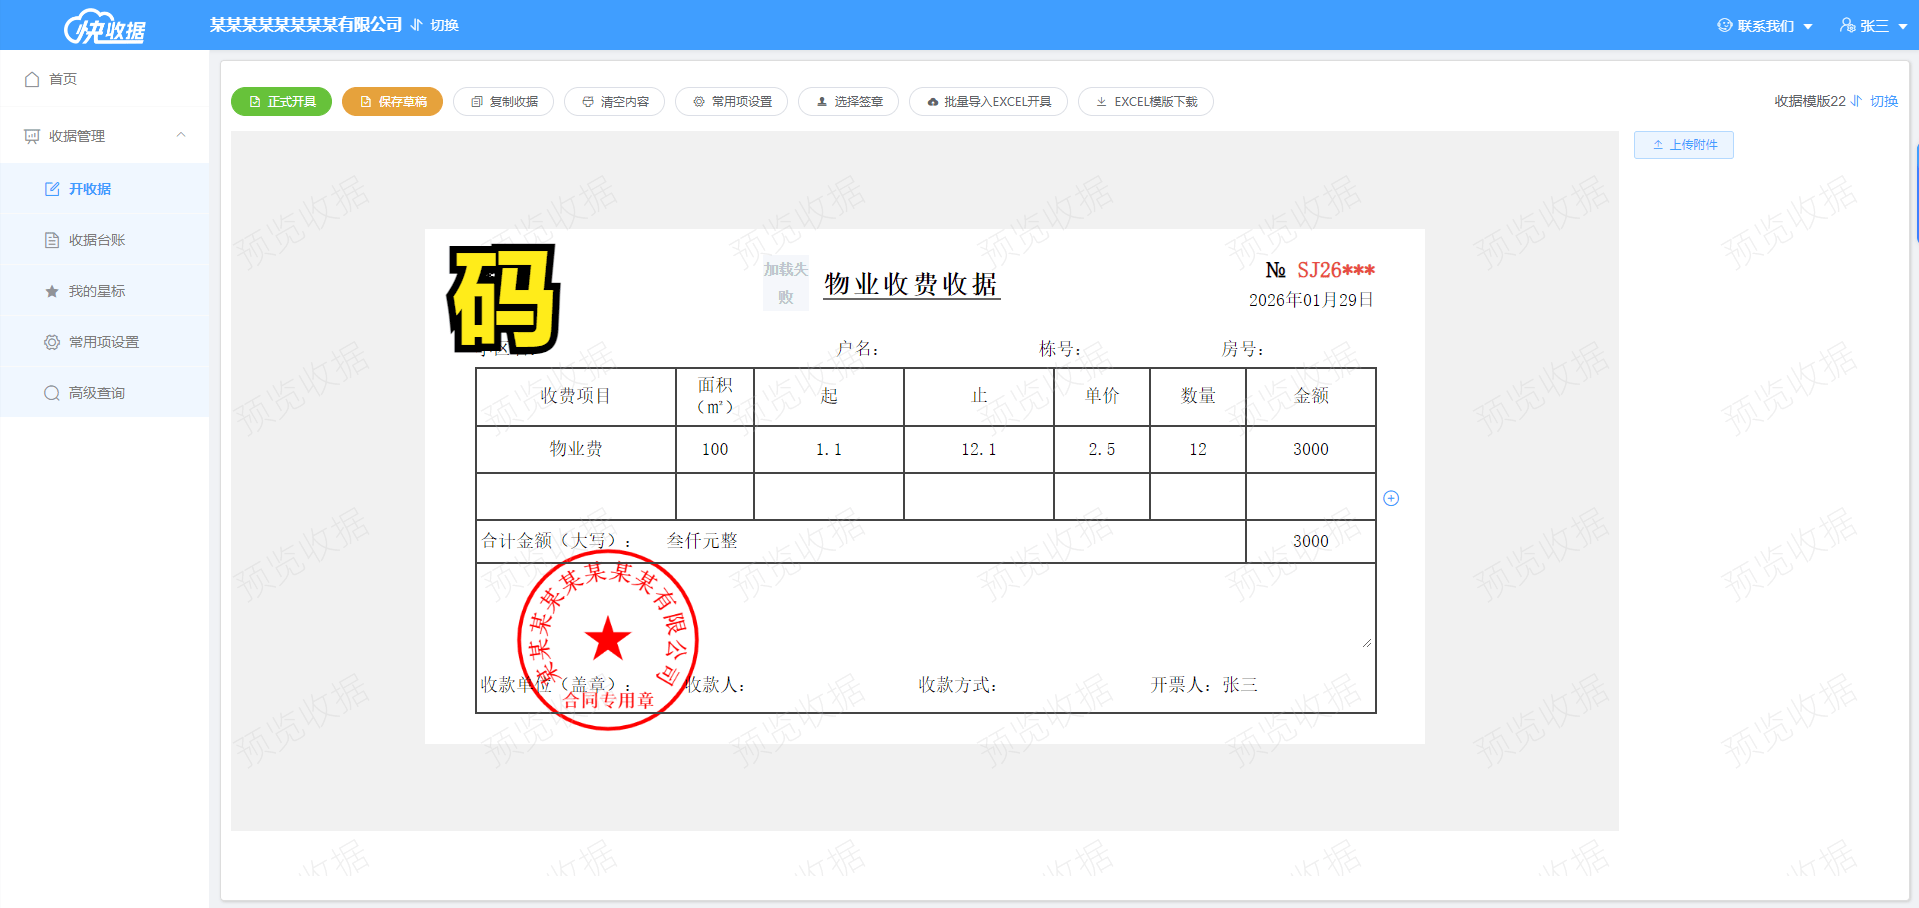Collapse the 收据管理 sidebar section
This screenshot has height=908, width=1919.
tap(181, 135)
